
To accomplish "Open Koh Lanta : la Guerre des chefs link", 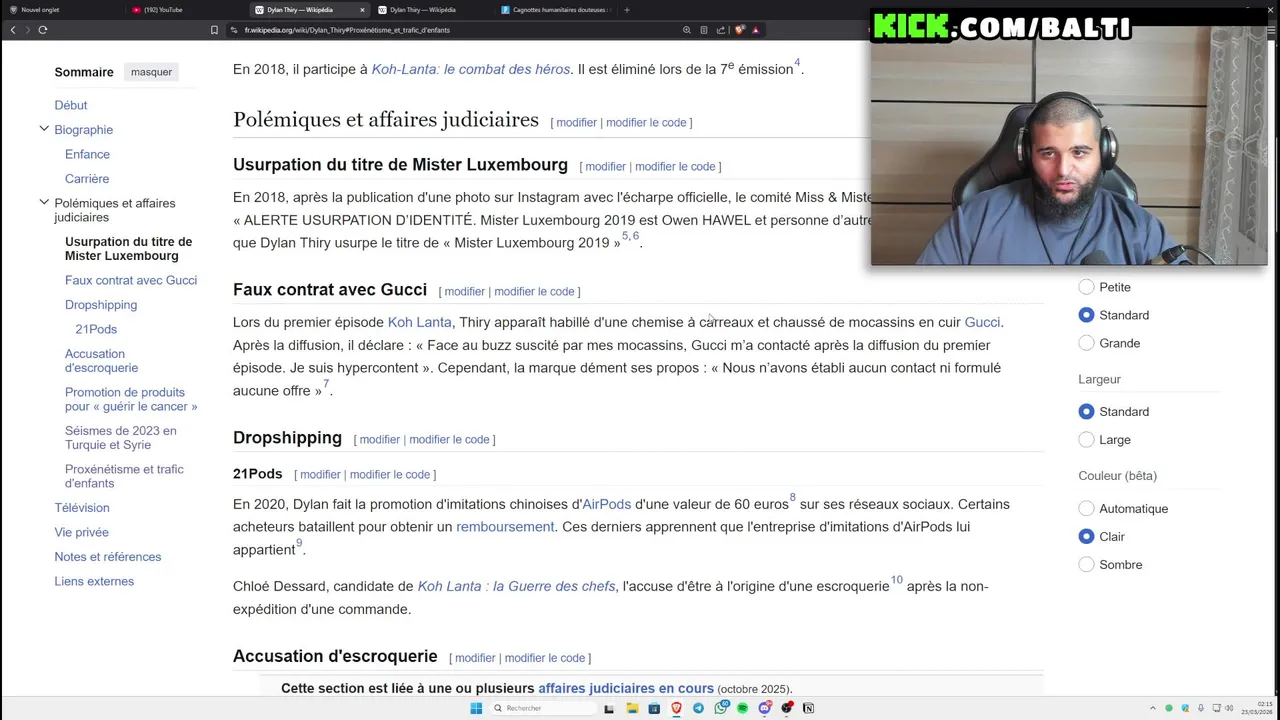I will click(516, 586).
